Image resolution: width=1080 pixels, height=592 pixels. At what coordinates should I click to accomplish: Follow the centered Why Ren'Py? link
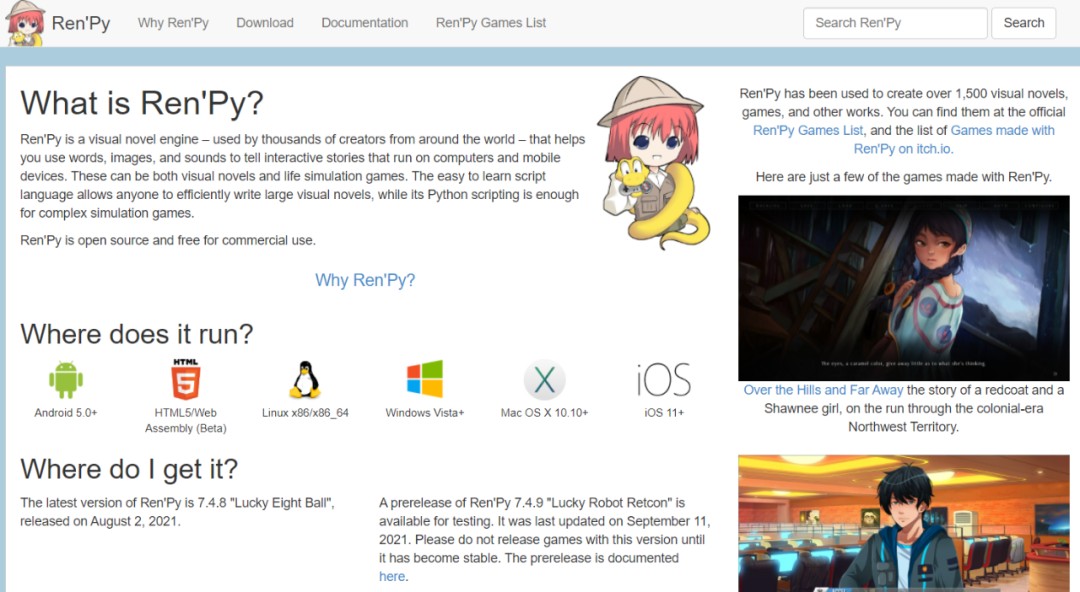pyautogui.click(x=365, y=280)
